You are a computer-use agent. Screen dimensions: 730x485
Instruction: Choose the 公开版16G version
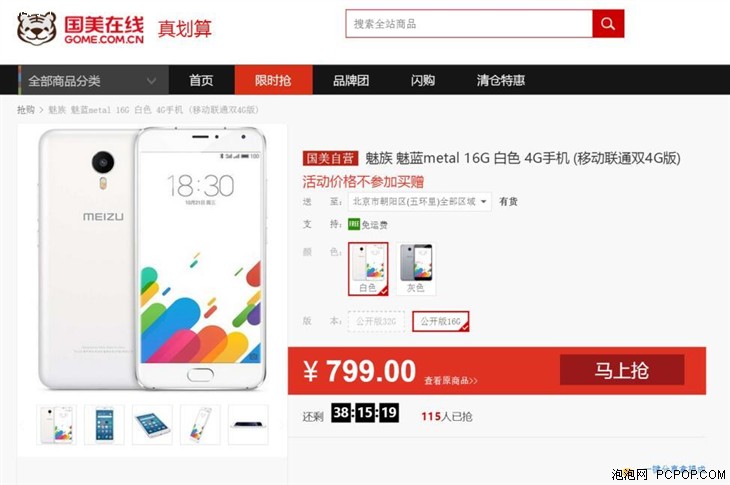click(x=440, y=321)
